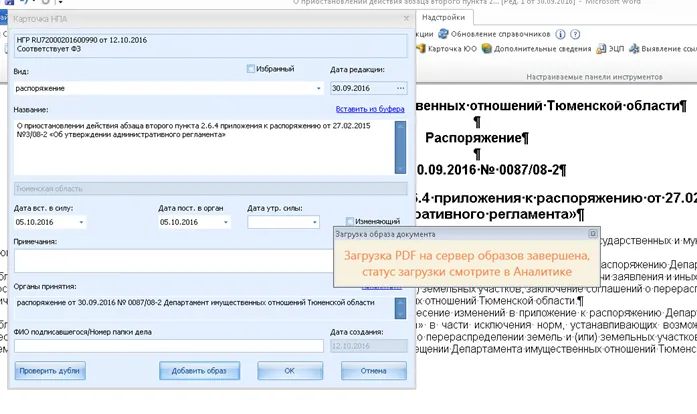The height and width of the screenshot is (414, 697).
Task: Click the disabled Тюменская область field
Action: [210, 189]
